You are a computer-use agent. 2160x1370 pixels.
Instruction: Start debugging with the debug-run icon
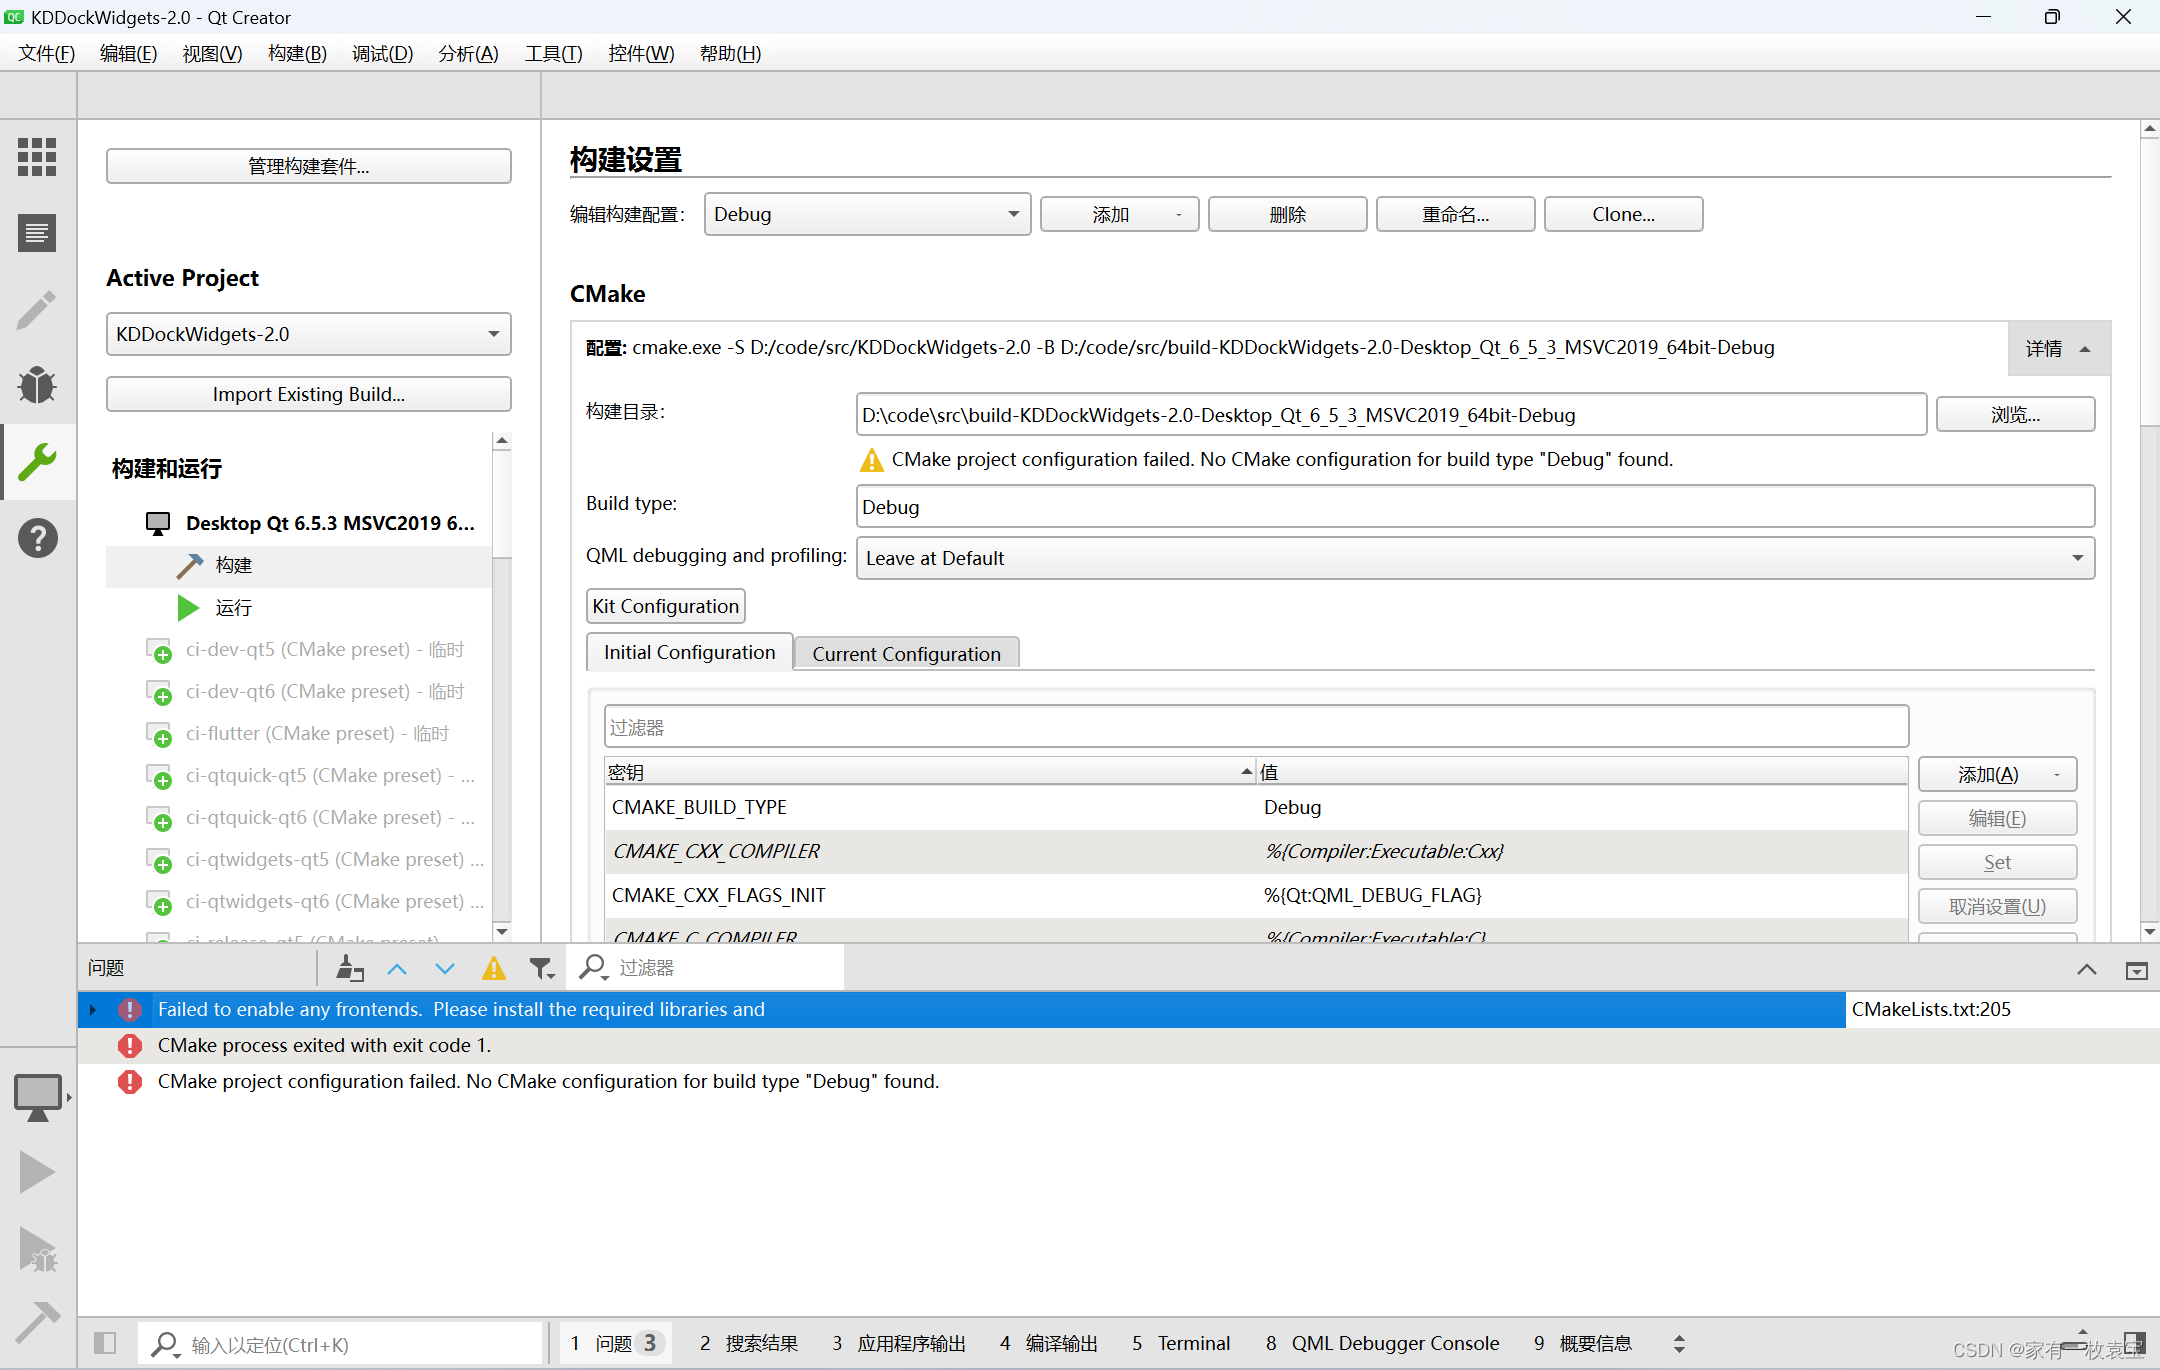tap(38, 1249)
